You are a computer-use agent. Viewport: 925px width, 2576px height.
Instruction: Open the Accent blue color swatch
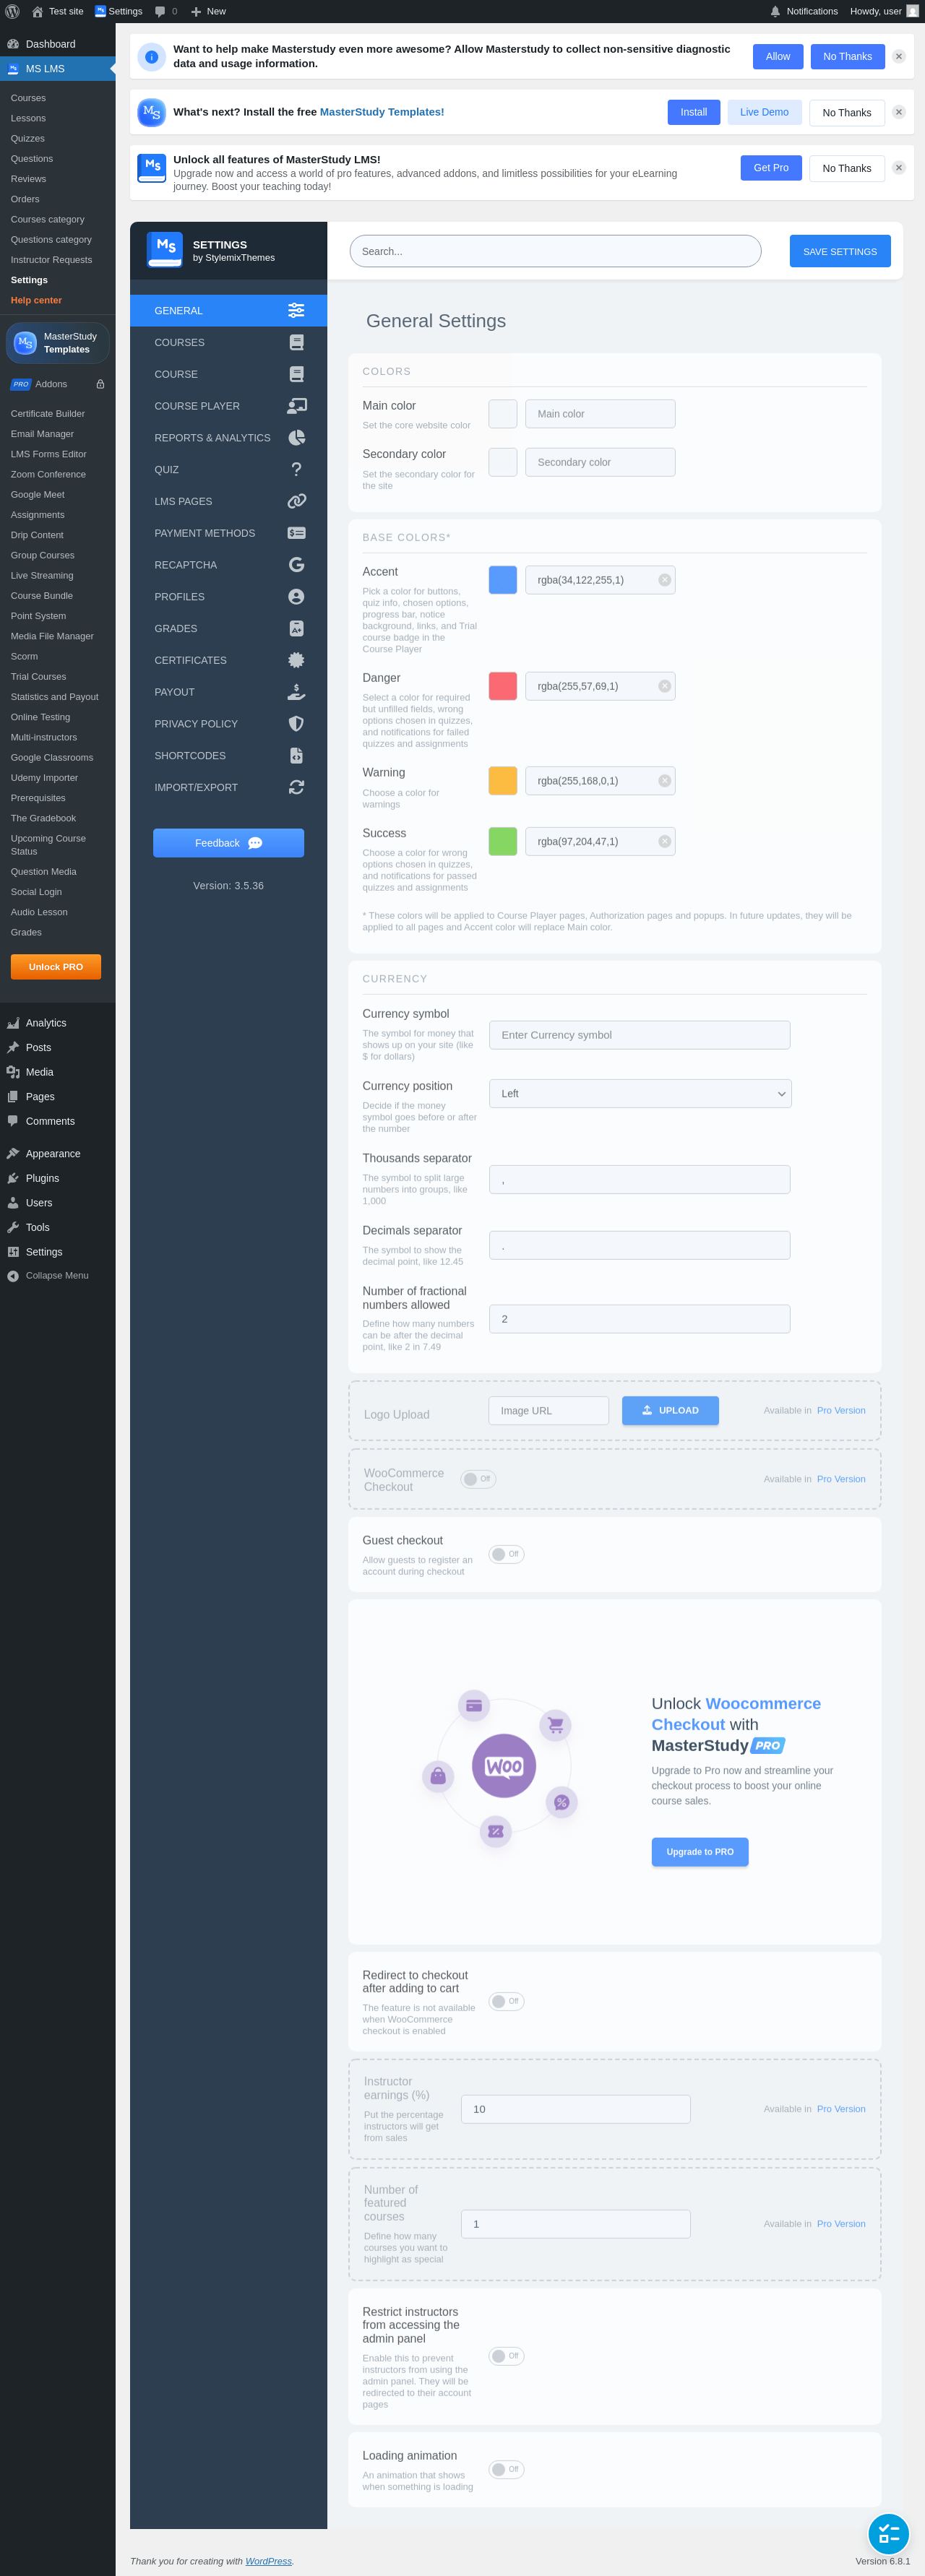click(503, 580)
